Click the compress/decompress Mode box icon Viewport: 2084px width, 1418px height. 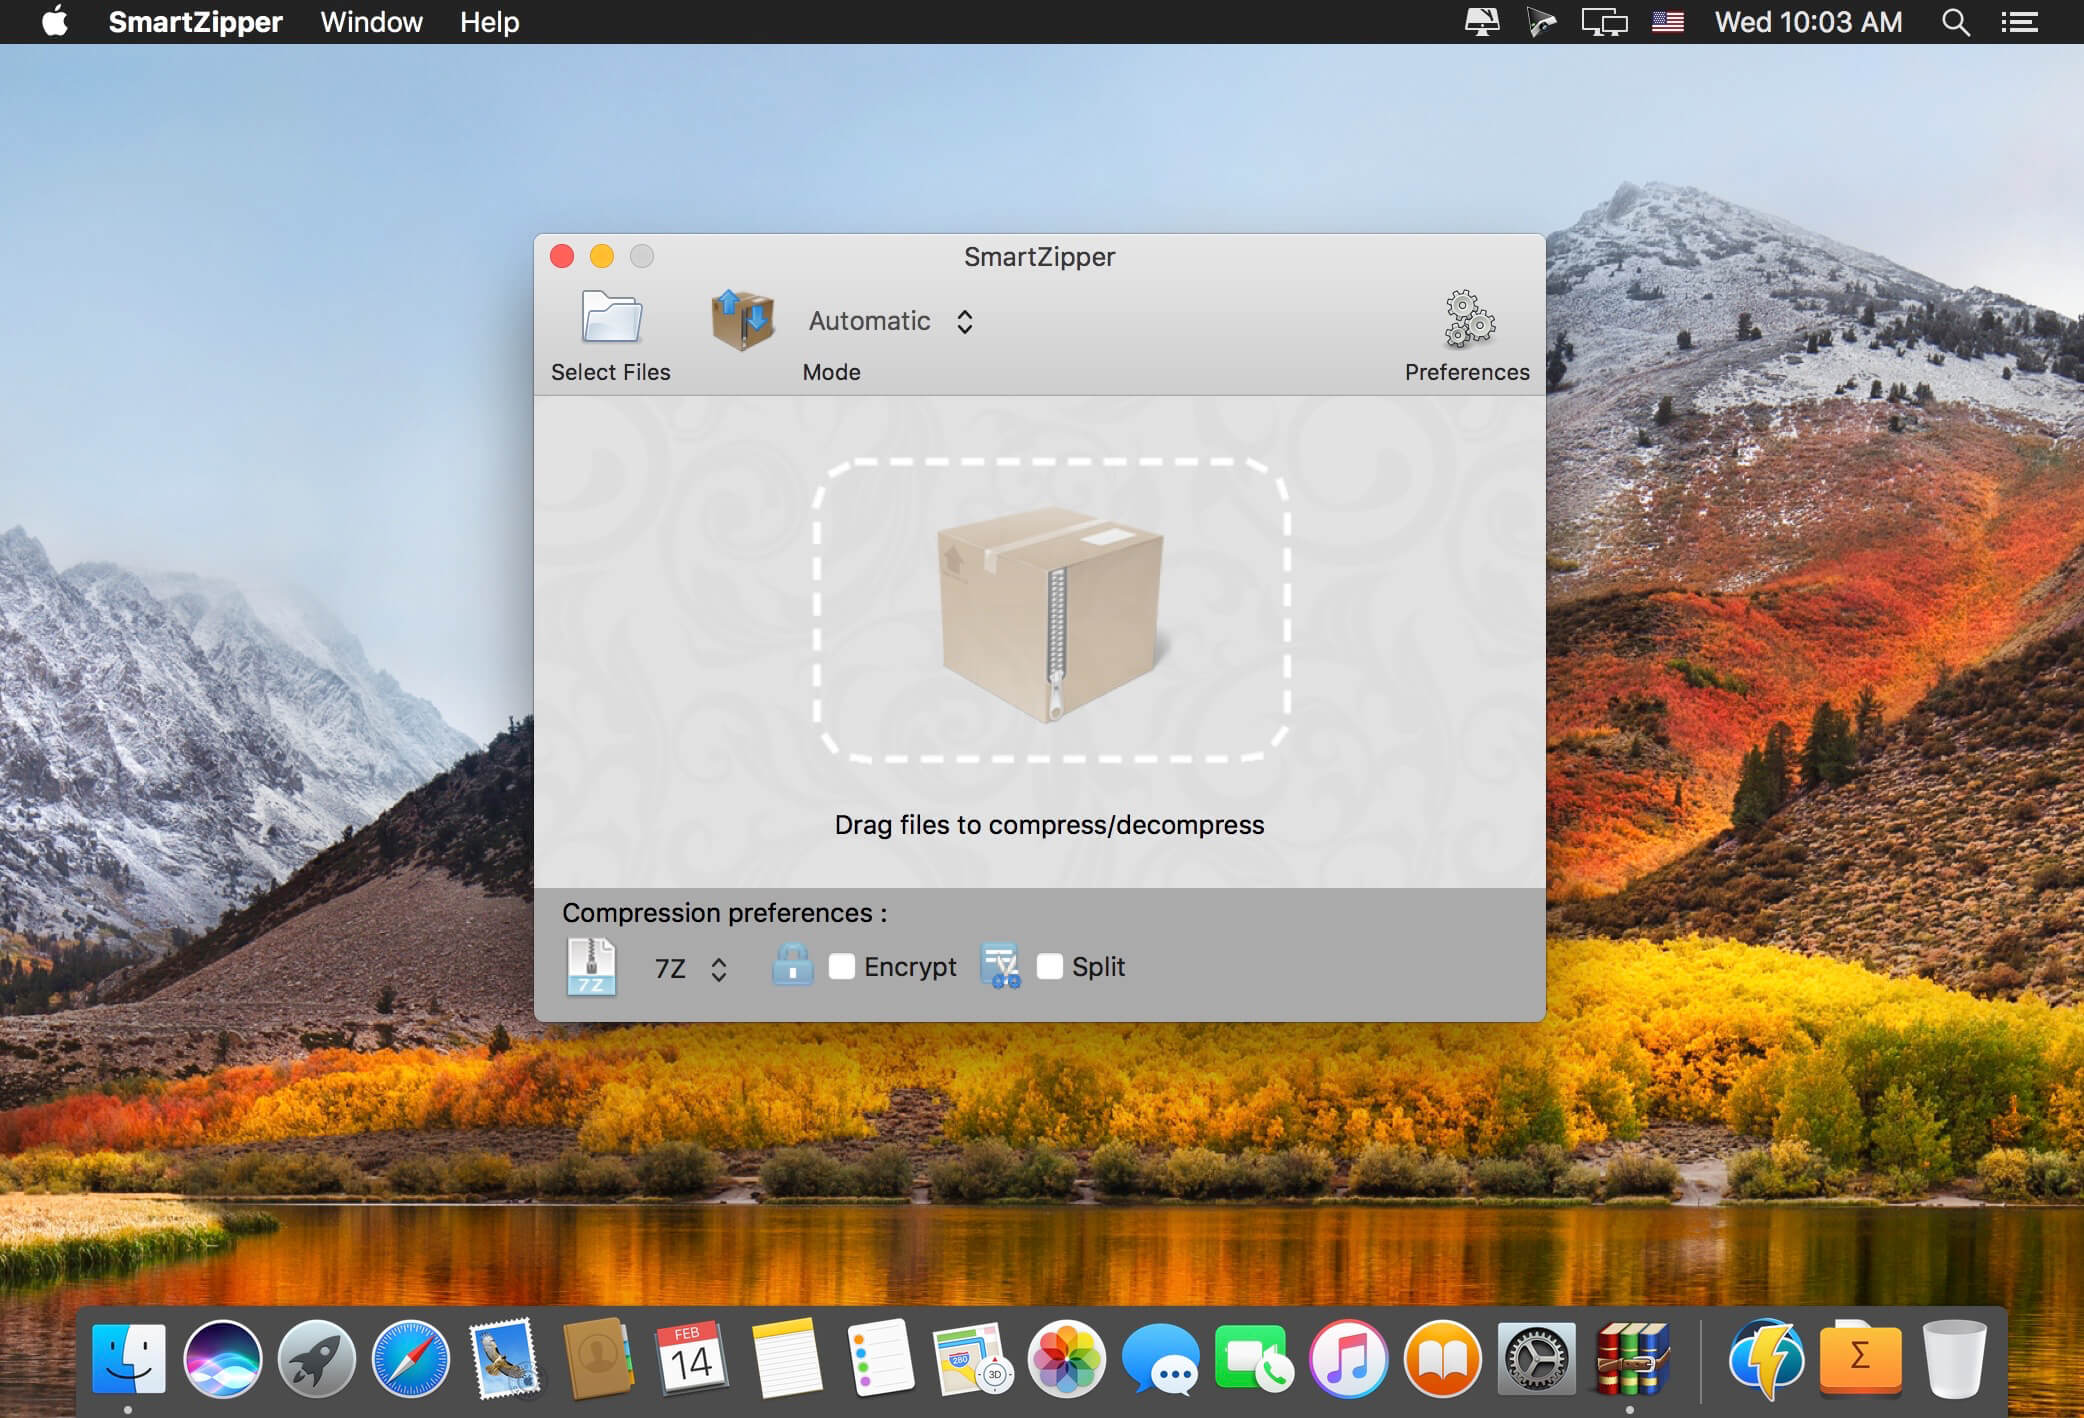pos(742,320)
